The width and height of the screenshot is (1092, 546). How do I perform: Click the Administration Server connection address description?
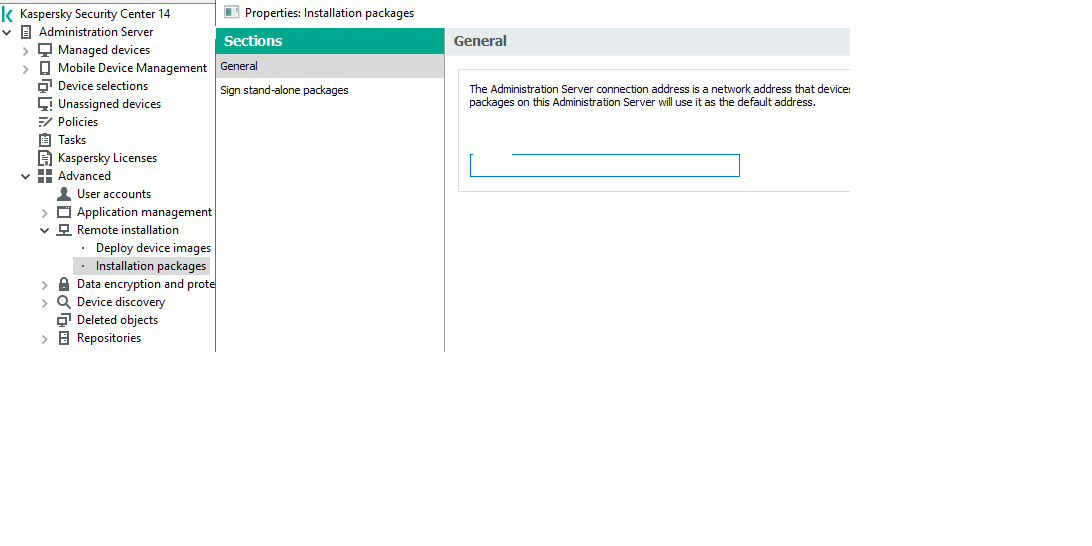[660, 95]
